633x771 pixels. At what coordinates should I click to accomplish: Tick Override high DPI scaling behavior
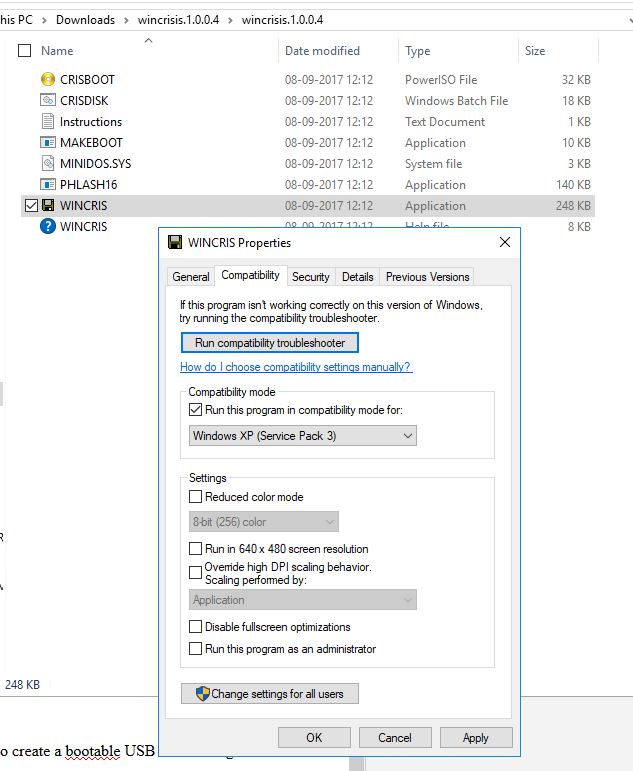click(195, 572)
